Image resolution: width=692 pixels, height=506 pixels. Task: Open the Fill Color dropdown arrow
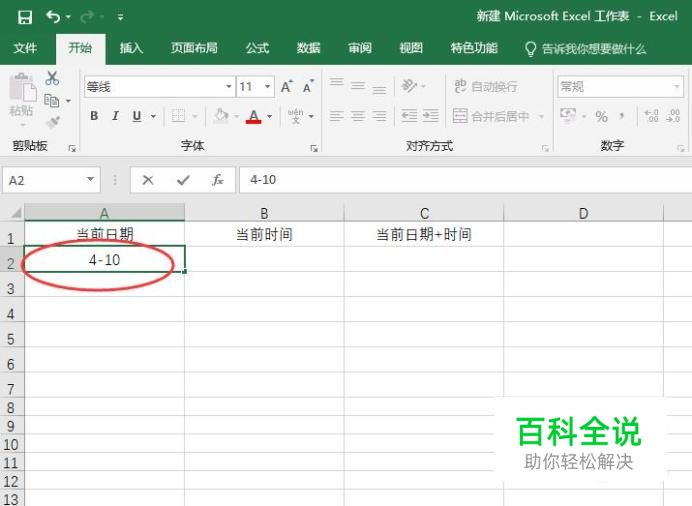[237, 116]
